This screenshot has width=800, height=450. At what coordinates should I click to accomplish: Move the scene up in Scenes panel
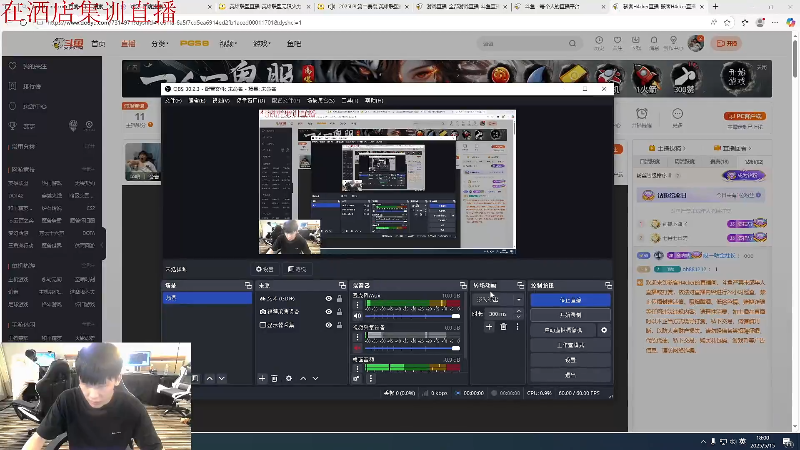click(x=210, y=379)
